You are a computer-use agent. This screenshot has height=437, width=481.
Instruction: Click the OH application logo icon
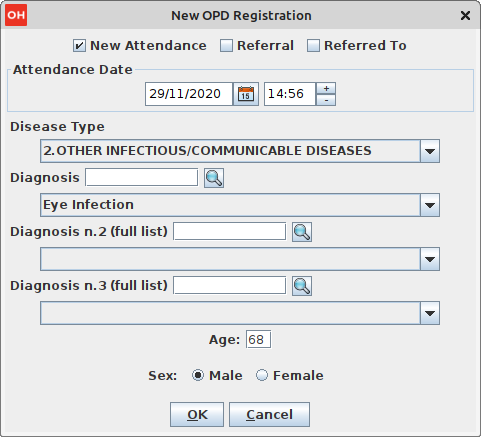(16, 15)
